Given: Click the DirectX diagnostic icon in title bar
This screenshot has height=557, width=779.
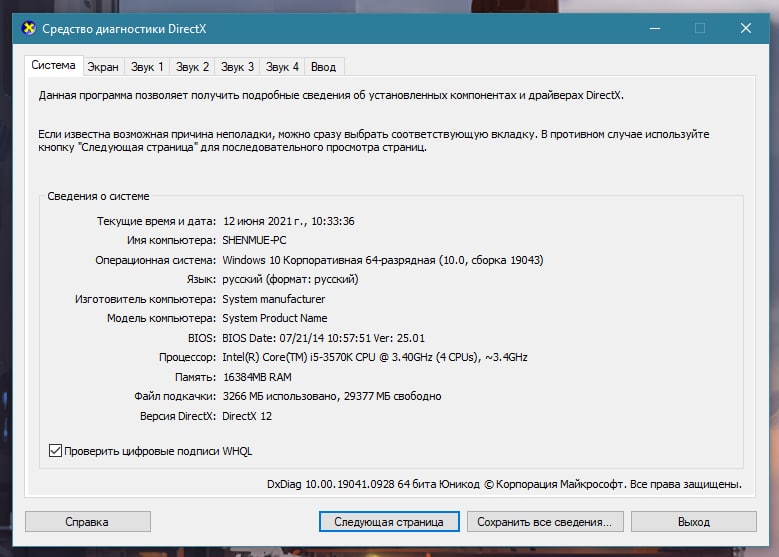Looking at the screenshot, I should (x=29, y=28).
